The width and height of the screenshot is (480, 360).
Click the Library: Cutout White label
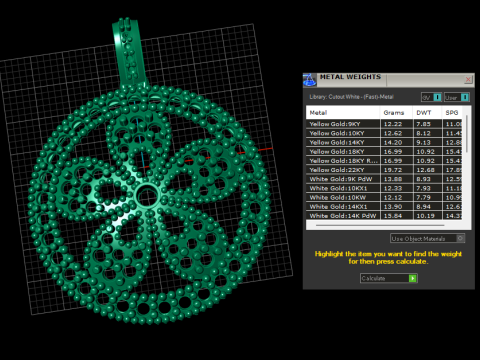[x=351, y=97]
